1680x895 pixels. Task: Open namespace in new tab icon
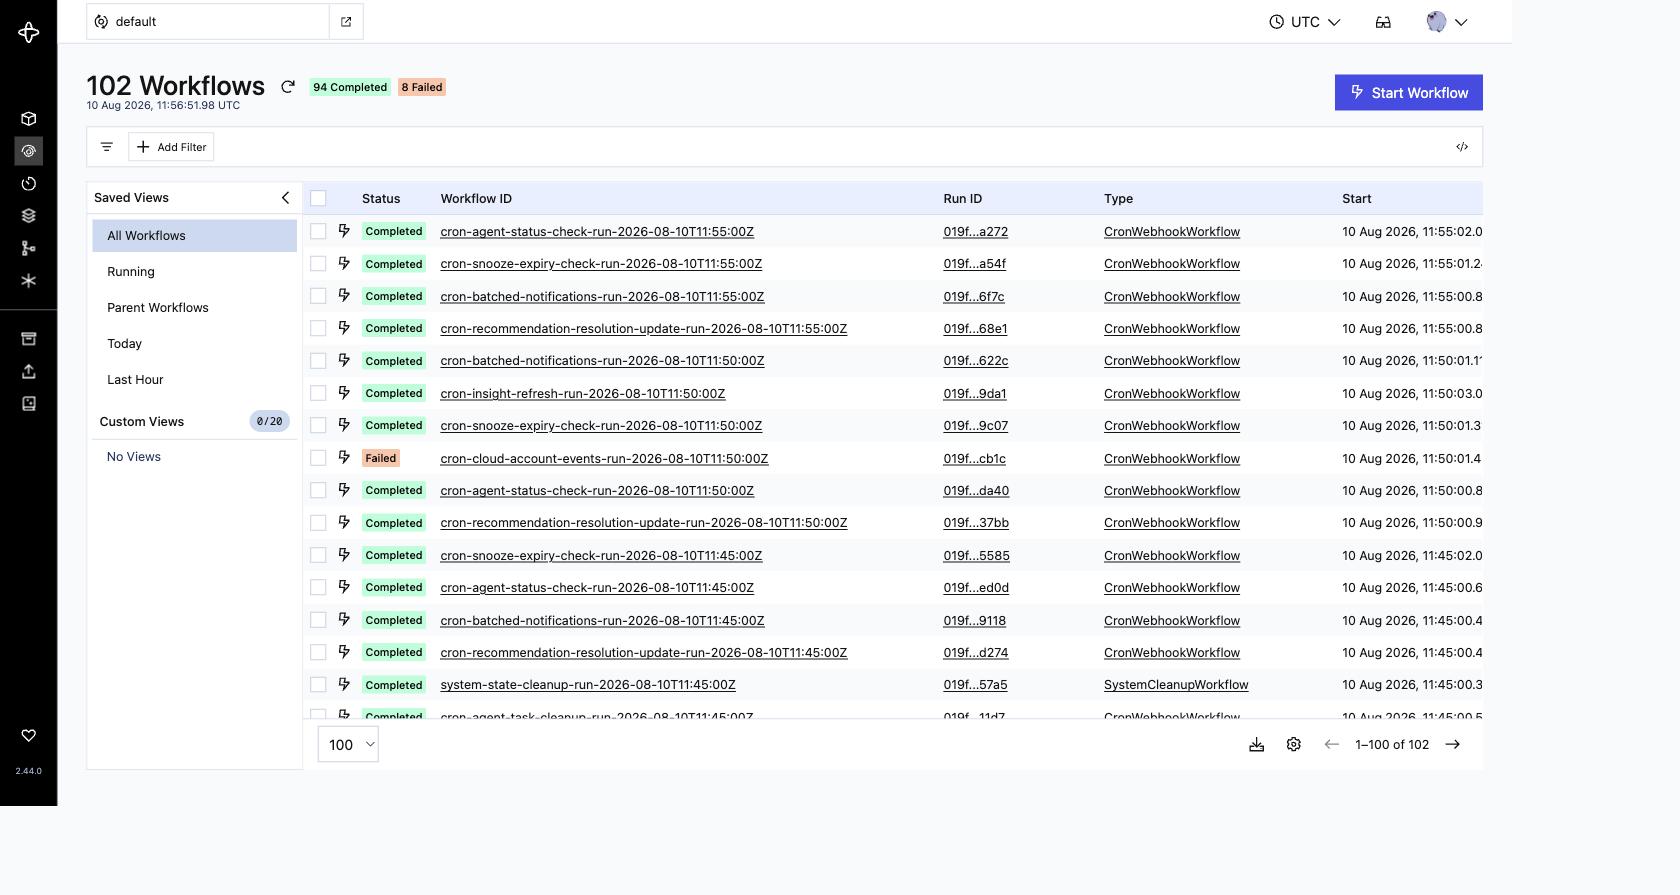[x=346, y=22]
